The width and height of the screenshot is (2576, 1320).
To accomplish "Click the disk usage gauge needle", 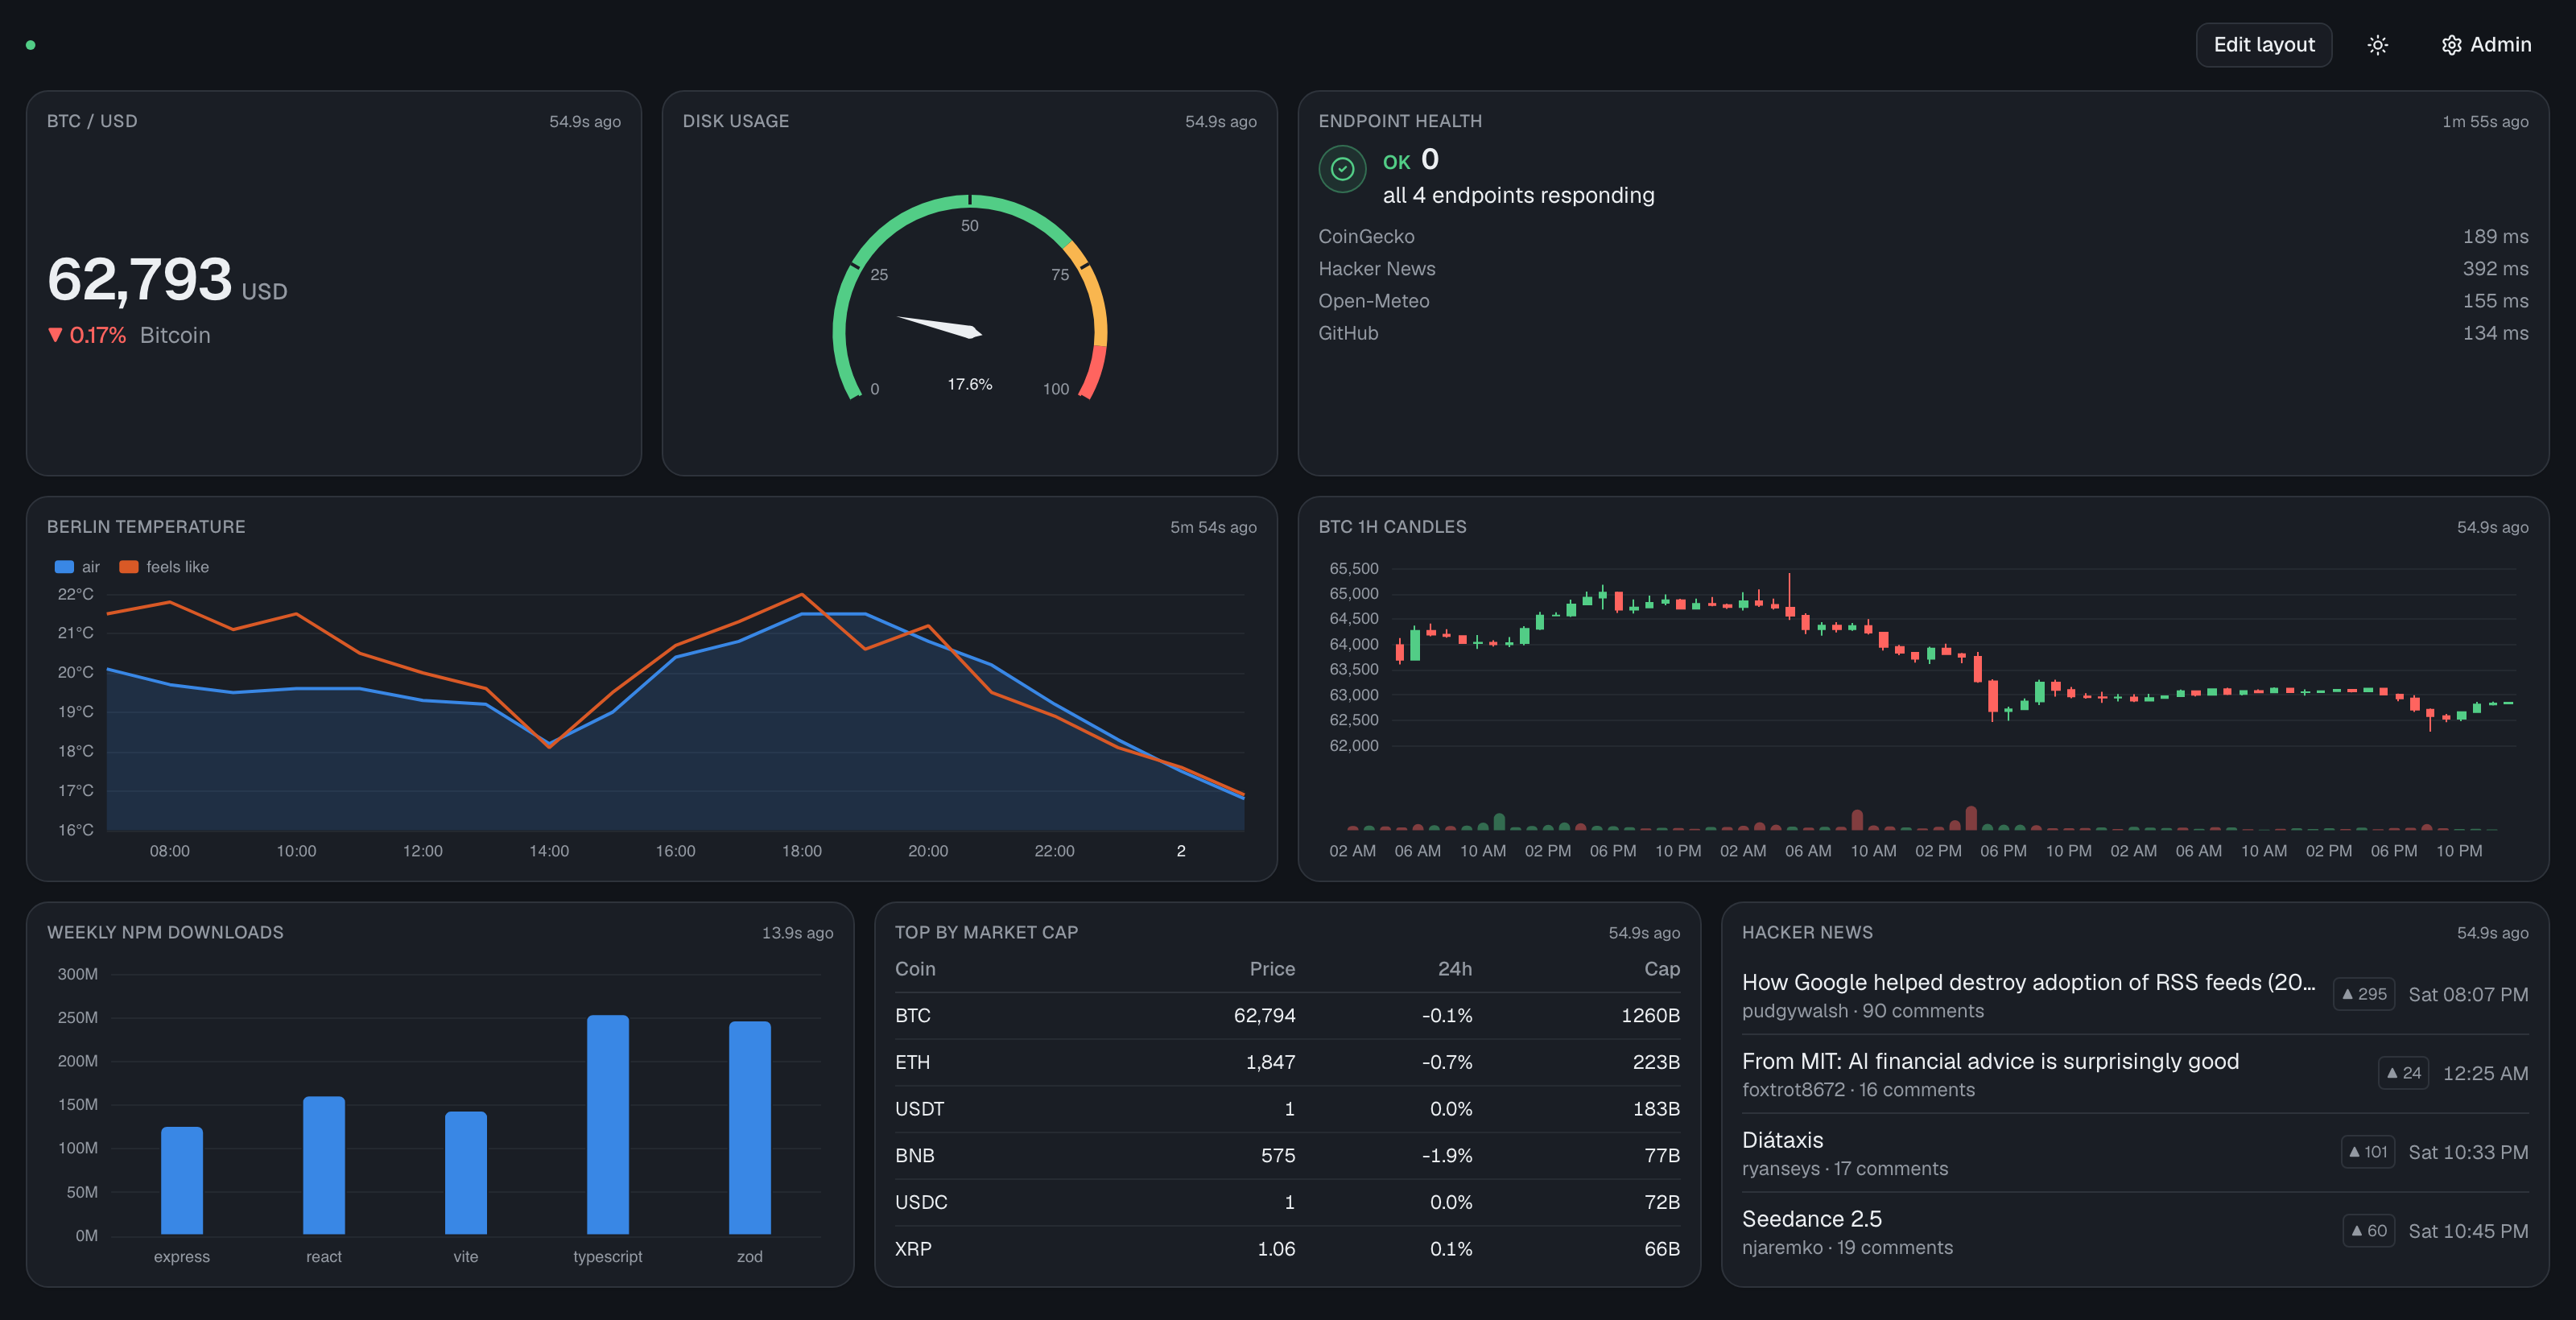I will [940, 327].
